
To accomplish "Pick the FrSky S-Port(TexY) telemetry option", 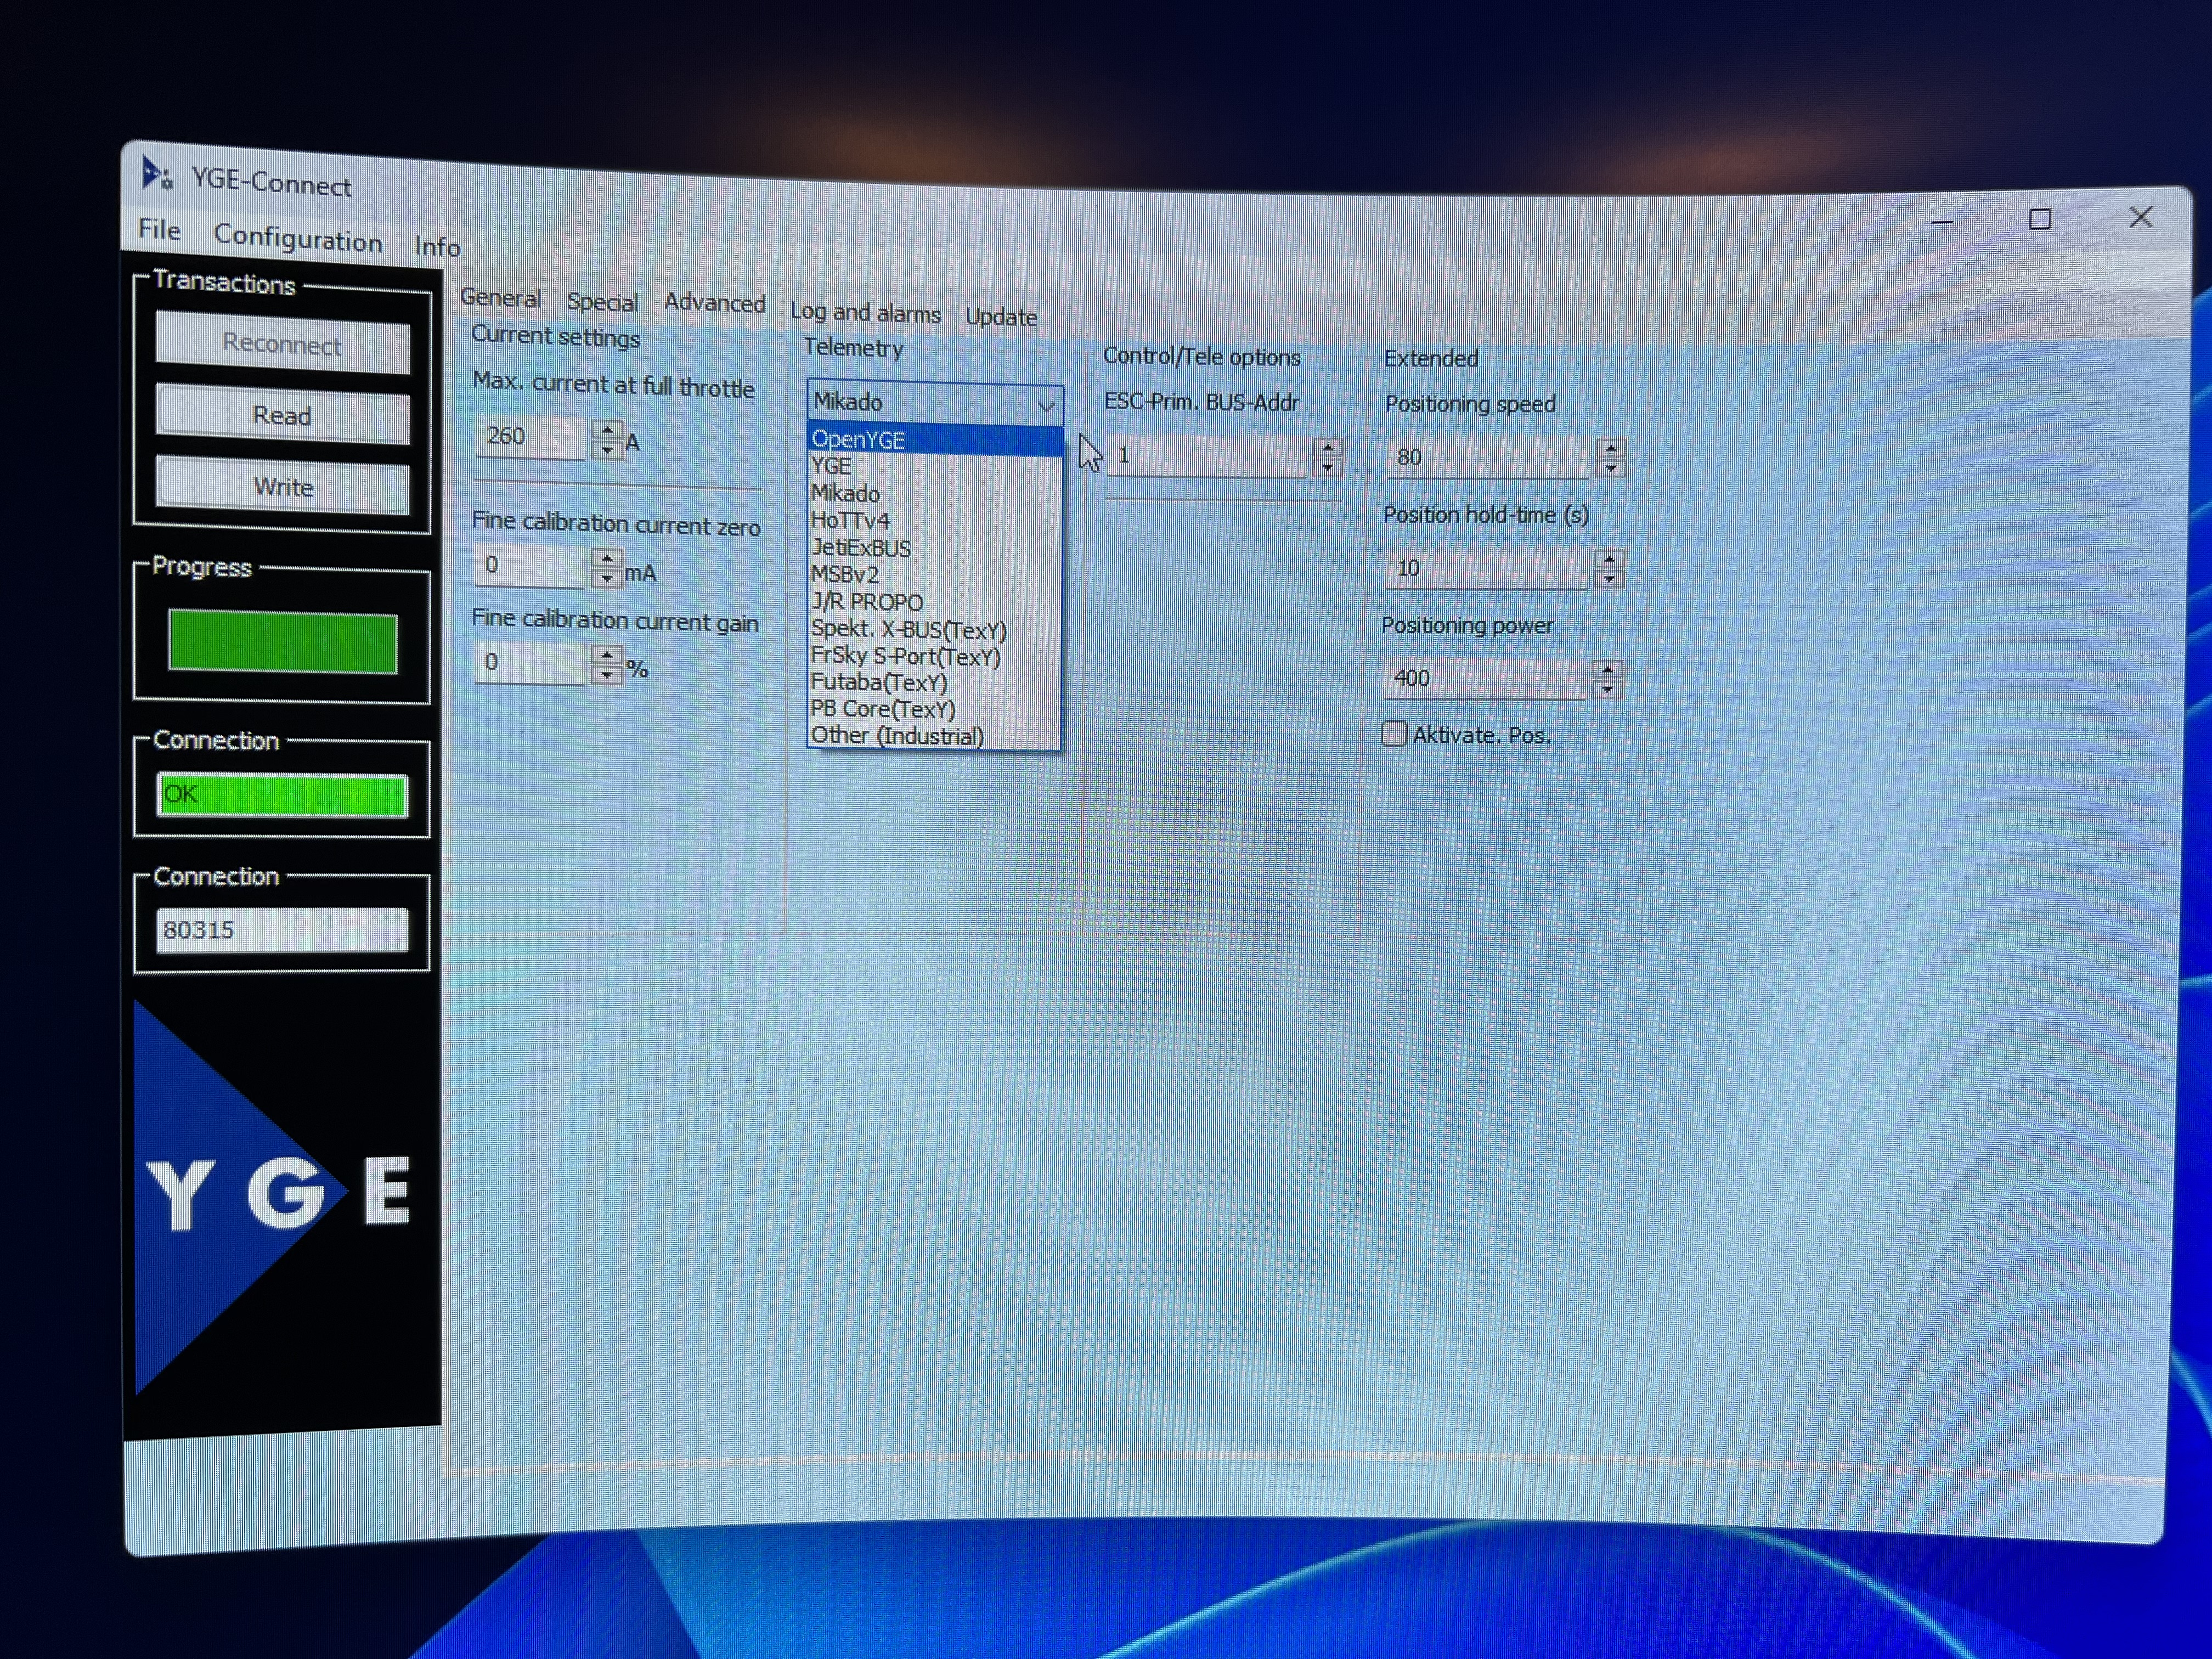I will coord(905,656).
